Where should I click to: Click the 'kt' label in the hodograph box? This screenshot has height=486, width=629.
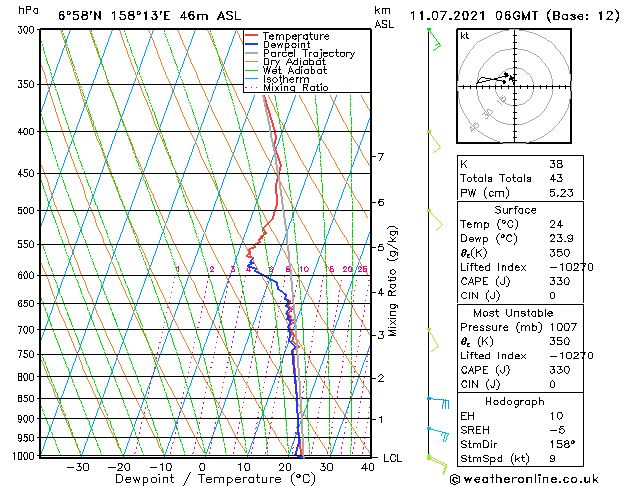[x=464, y=36]
